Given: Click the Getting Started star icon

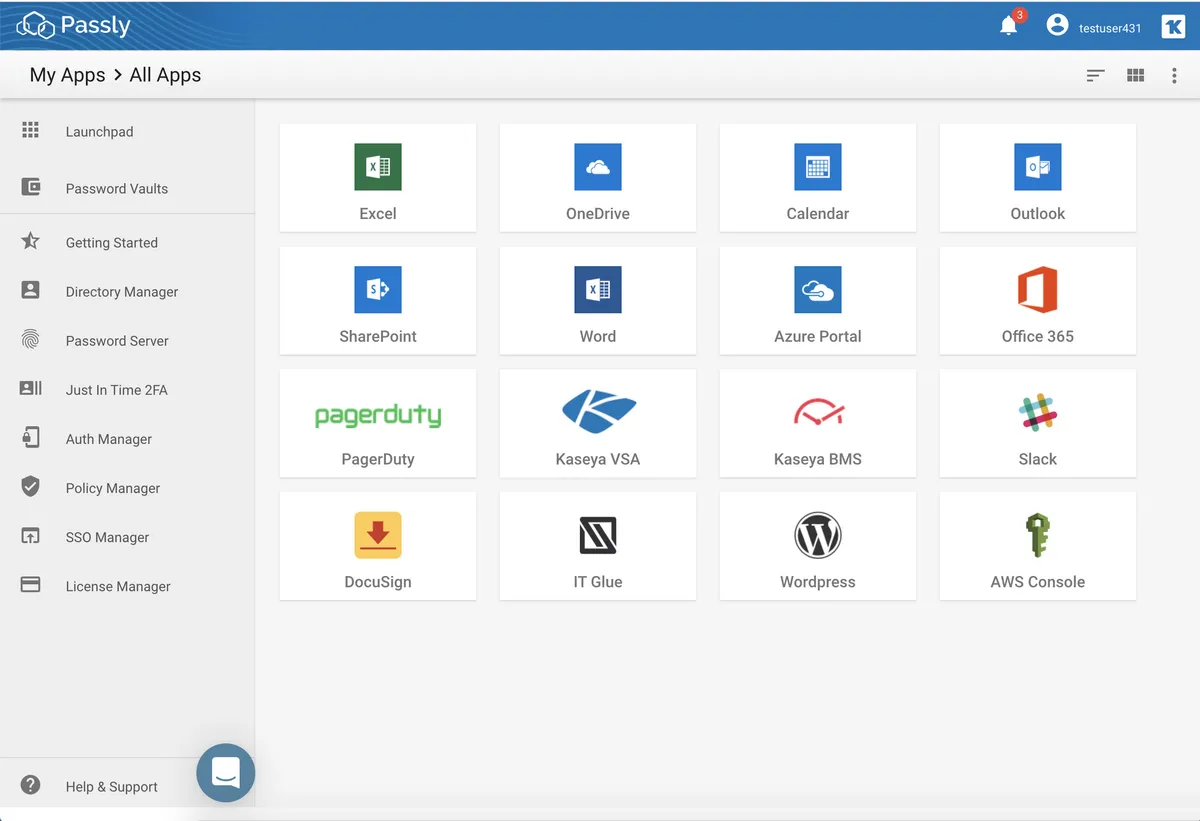Looking at the screenshot, I should 31,241.
